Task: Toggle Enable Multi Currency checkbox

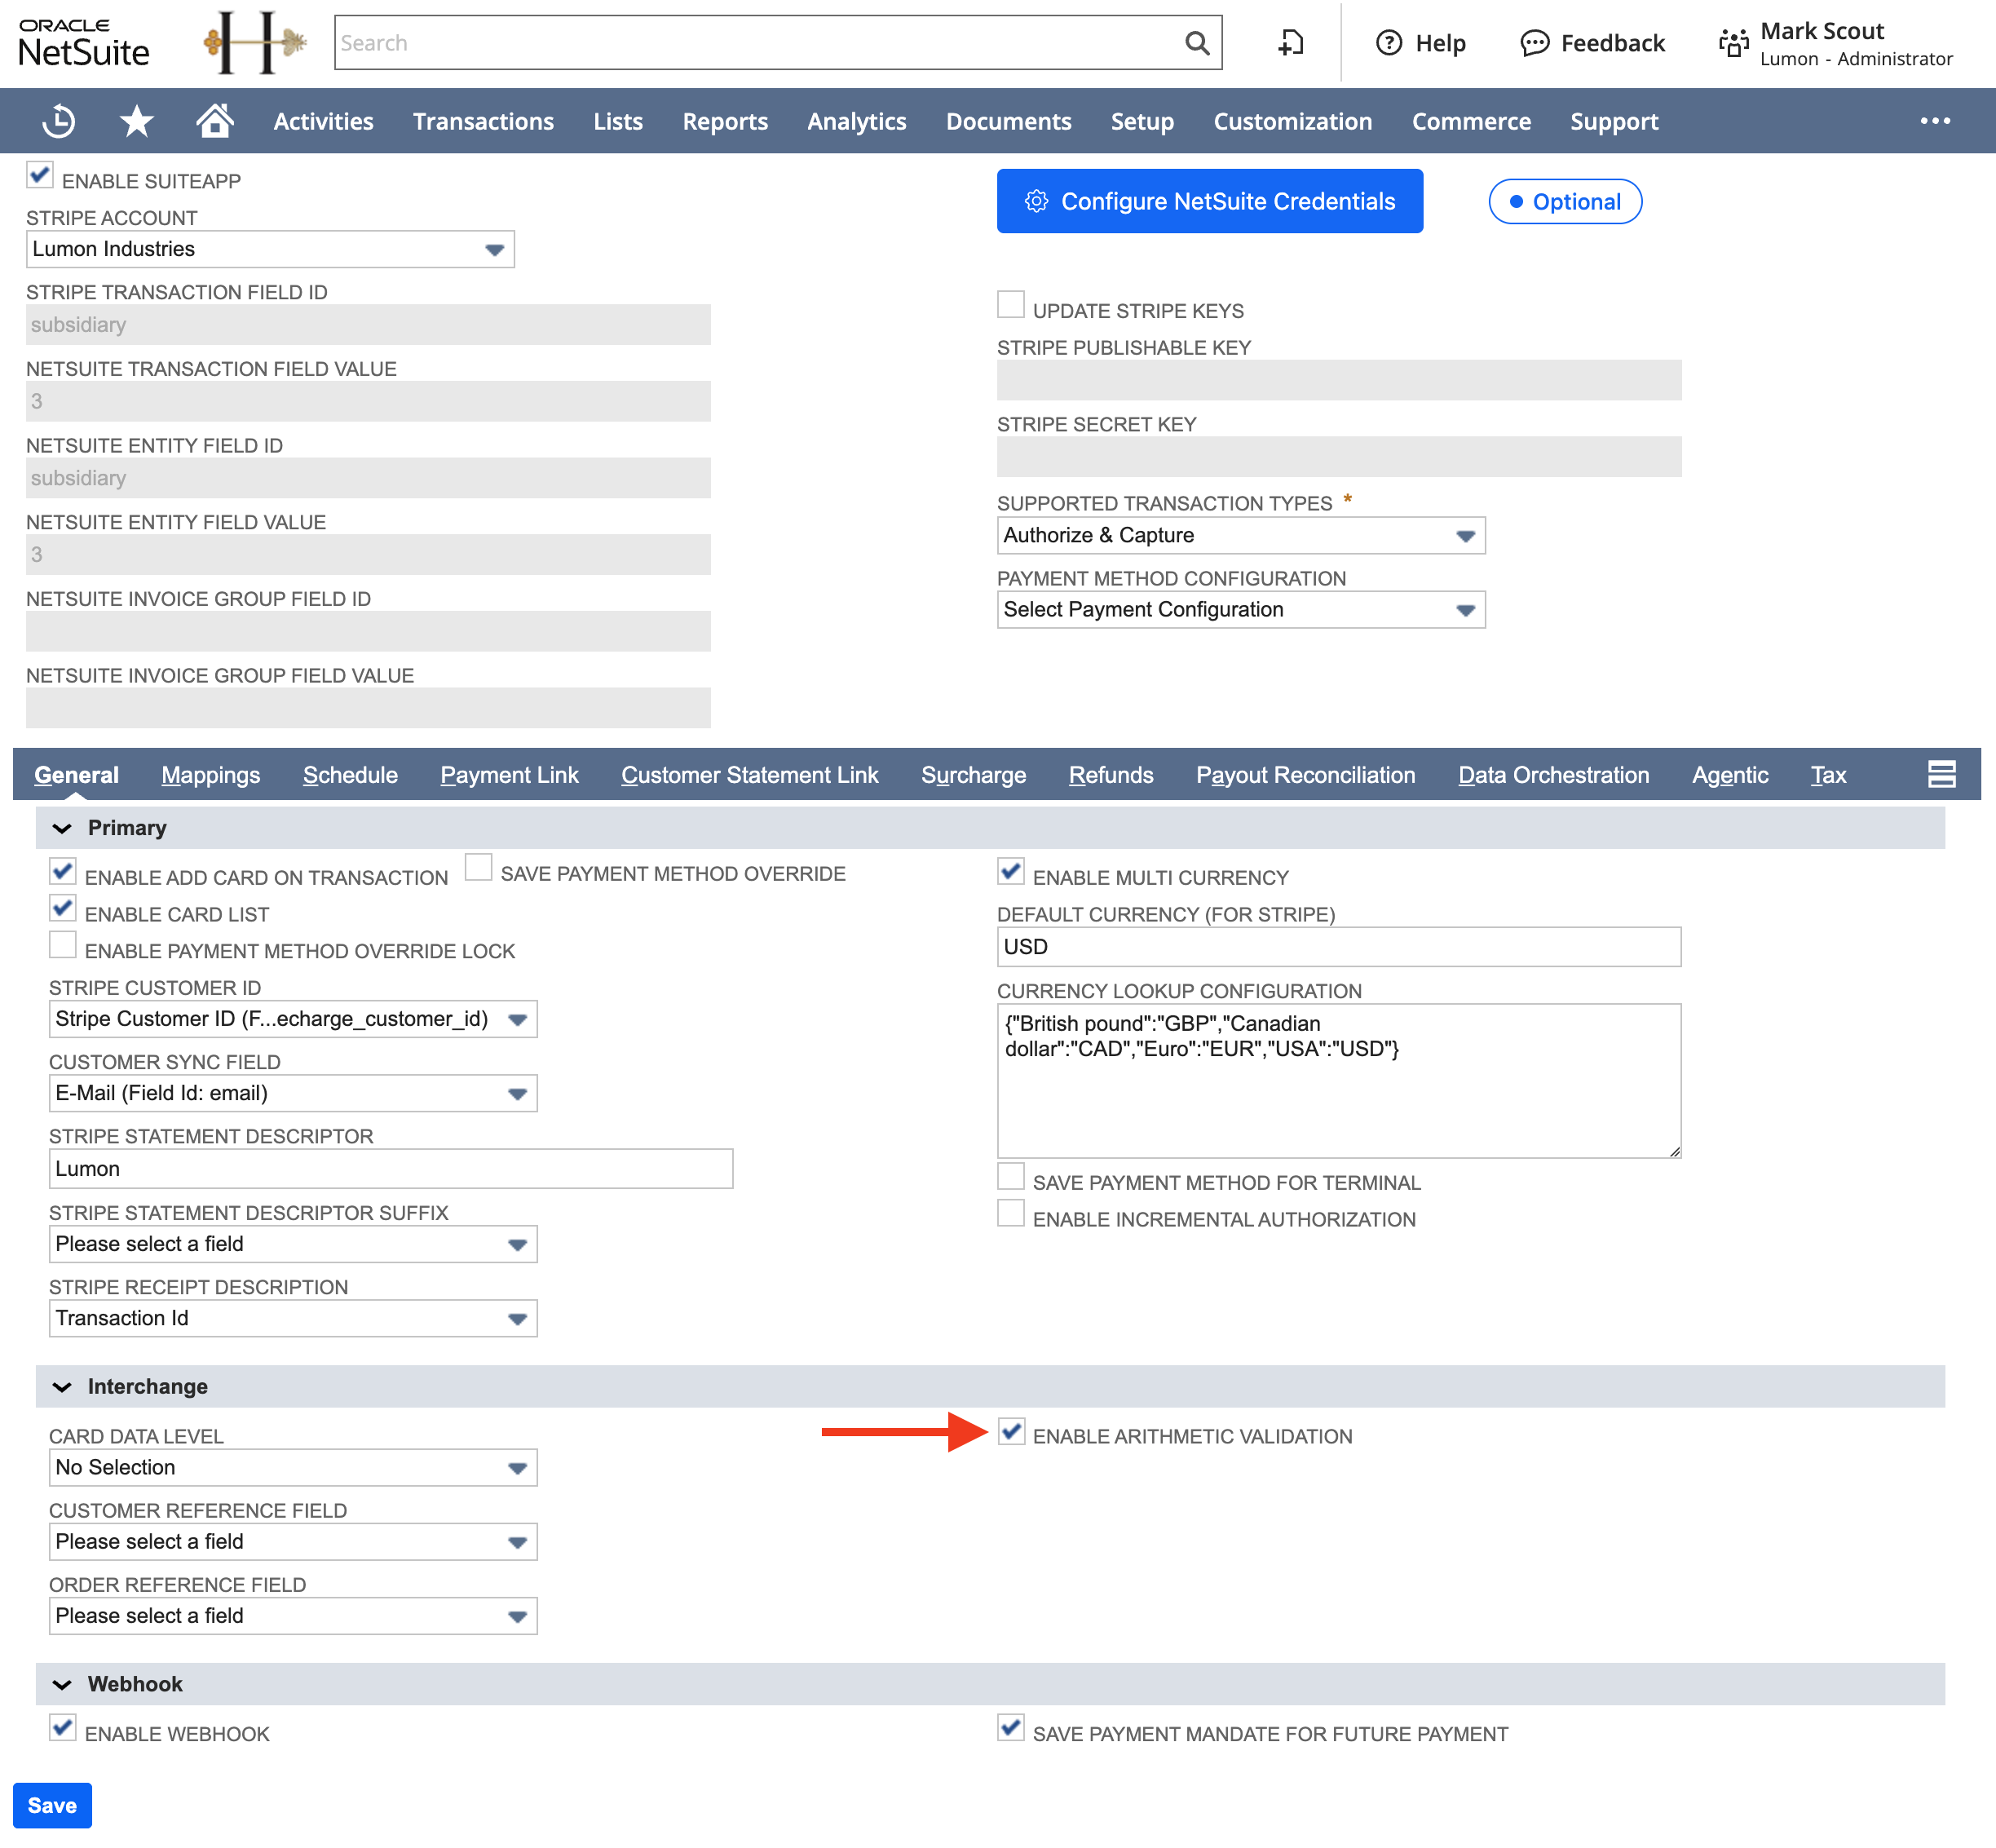Action: pos(1011,872)
